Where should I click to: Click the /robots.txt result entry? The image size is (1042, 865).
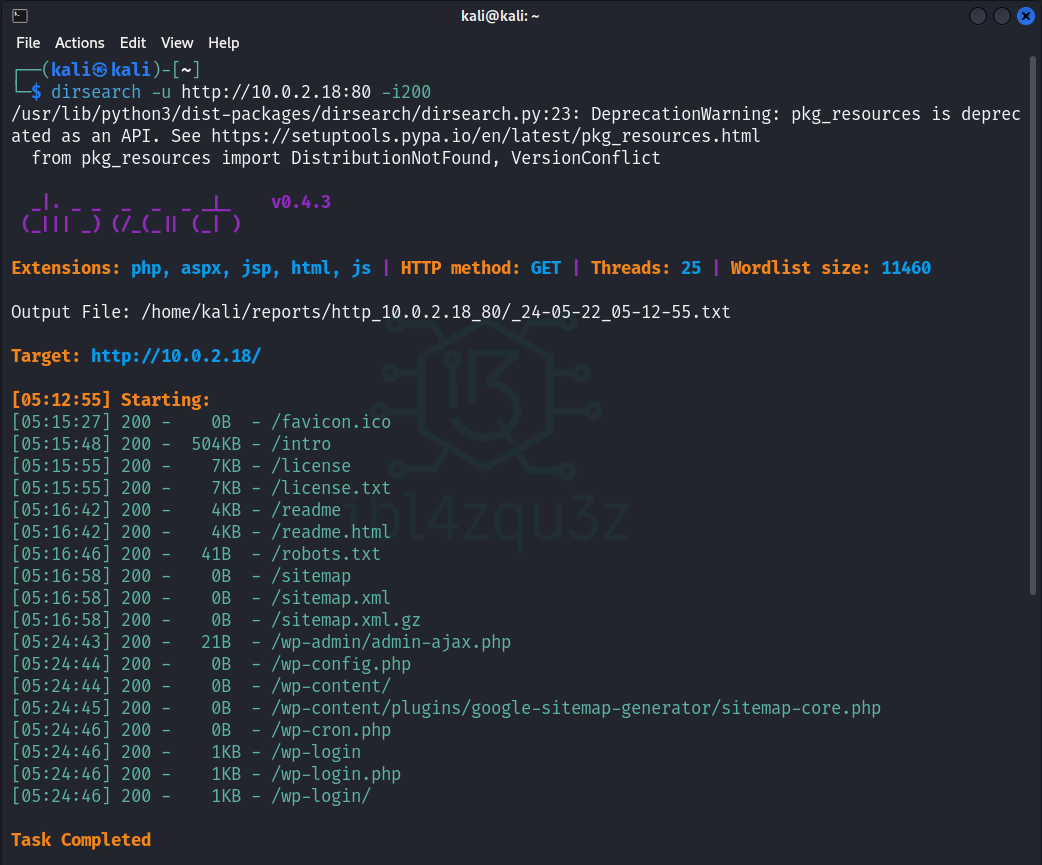click(x=326, y=554)
